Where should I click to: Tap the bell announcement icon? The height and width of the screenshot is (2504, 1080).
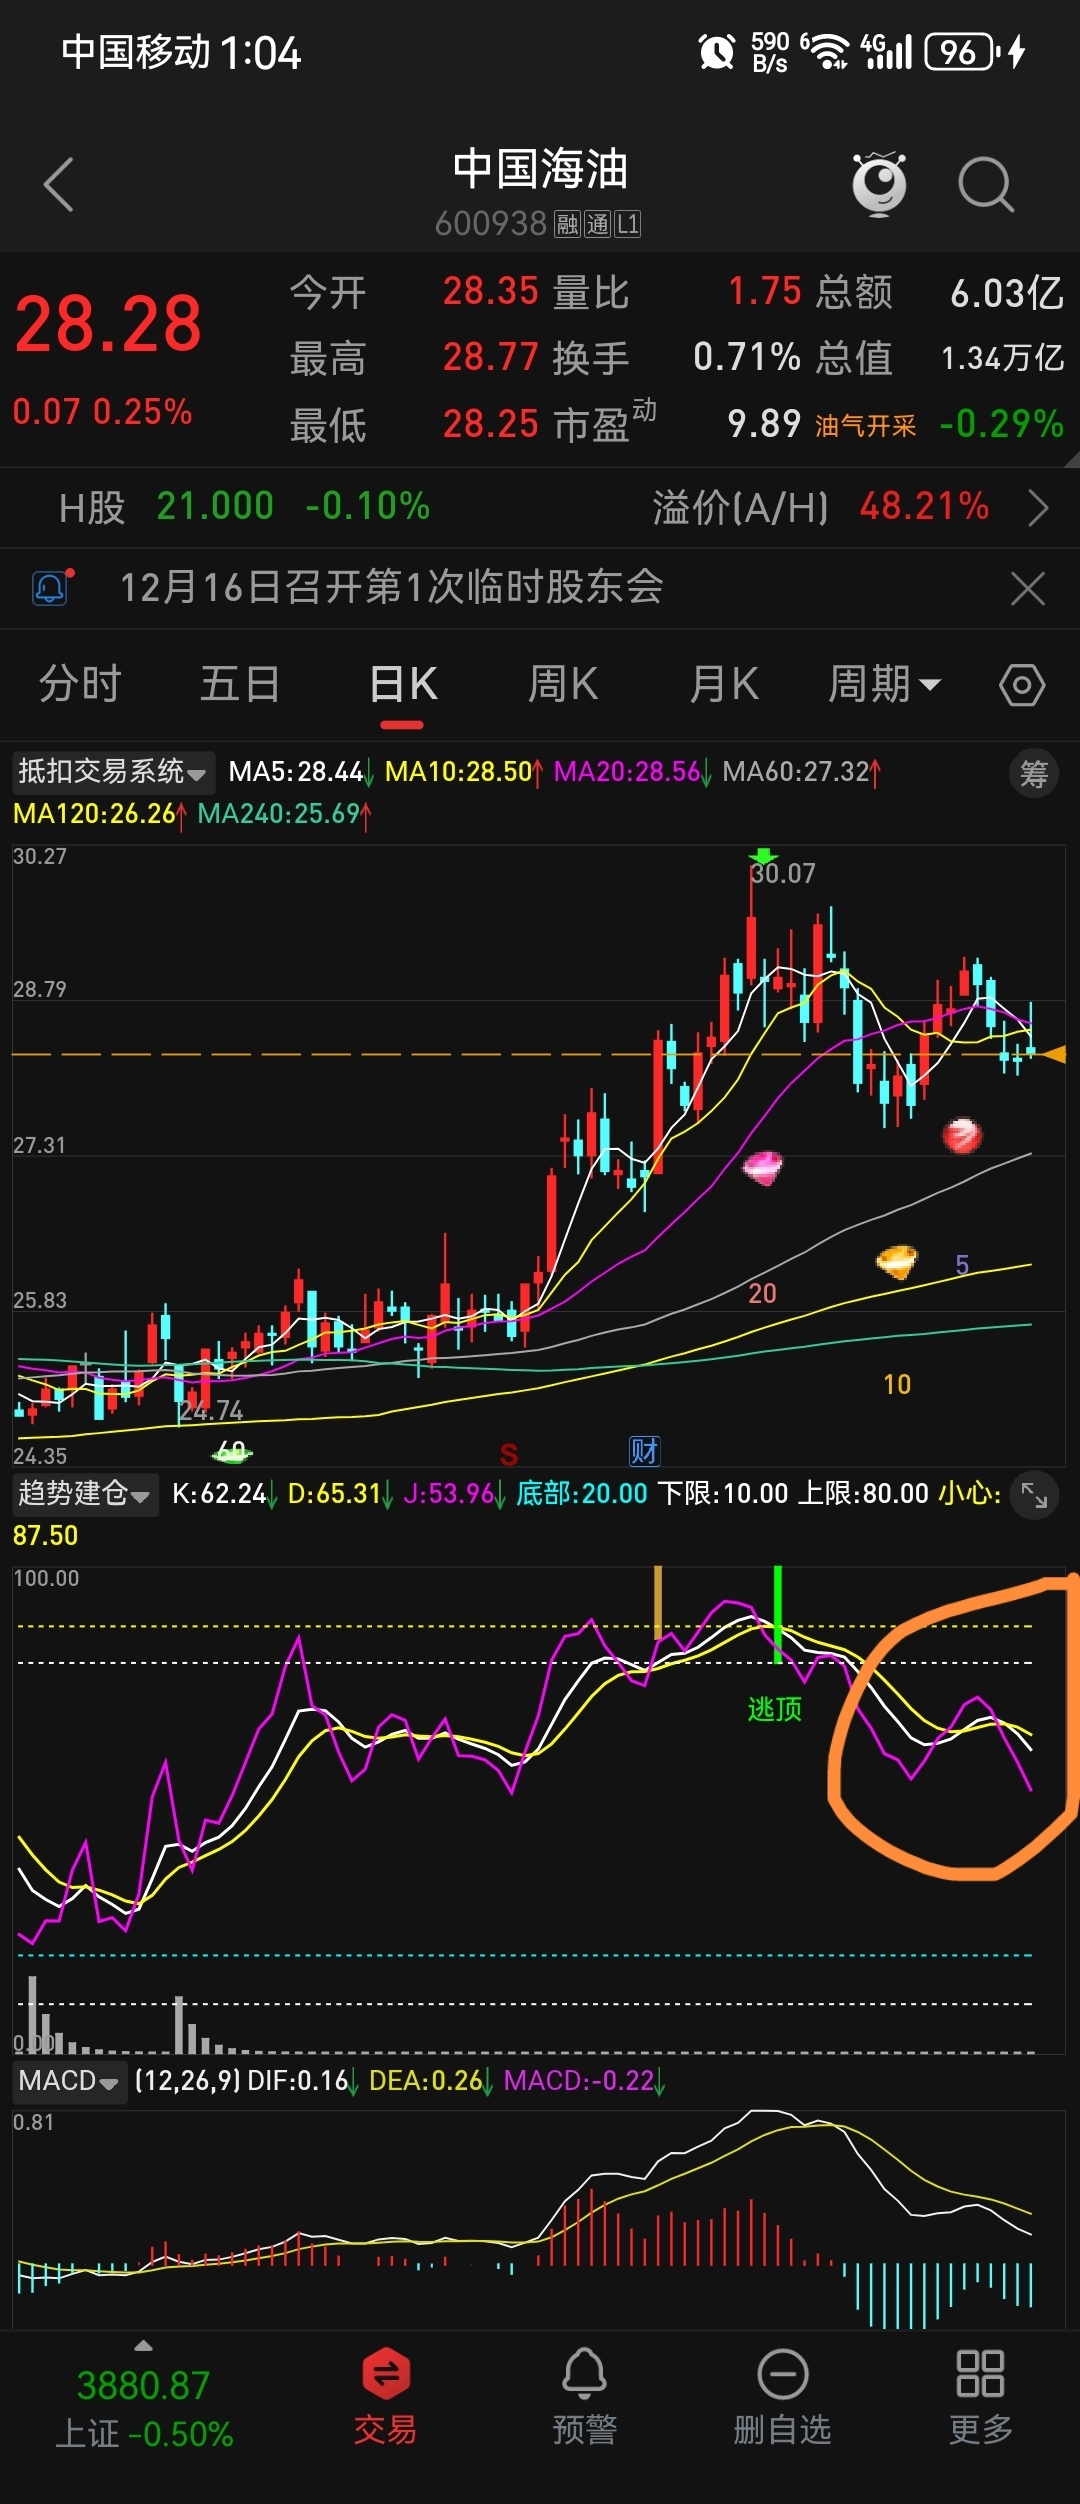click(x=52, y=587)
